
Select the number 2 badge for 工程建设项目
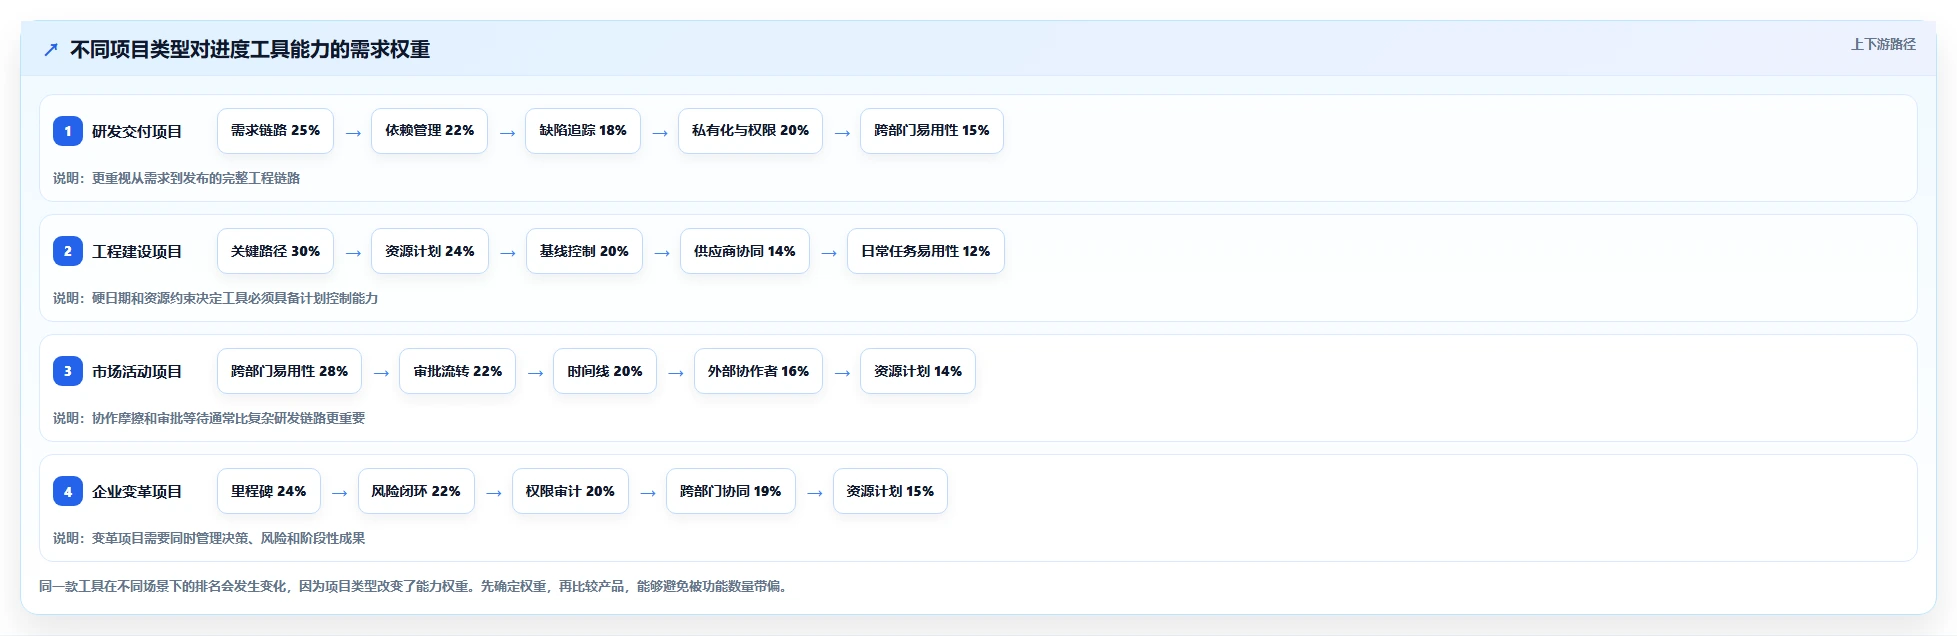(x=68, y=251)
